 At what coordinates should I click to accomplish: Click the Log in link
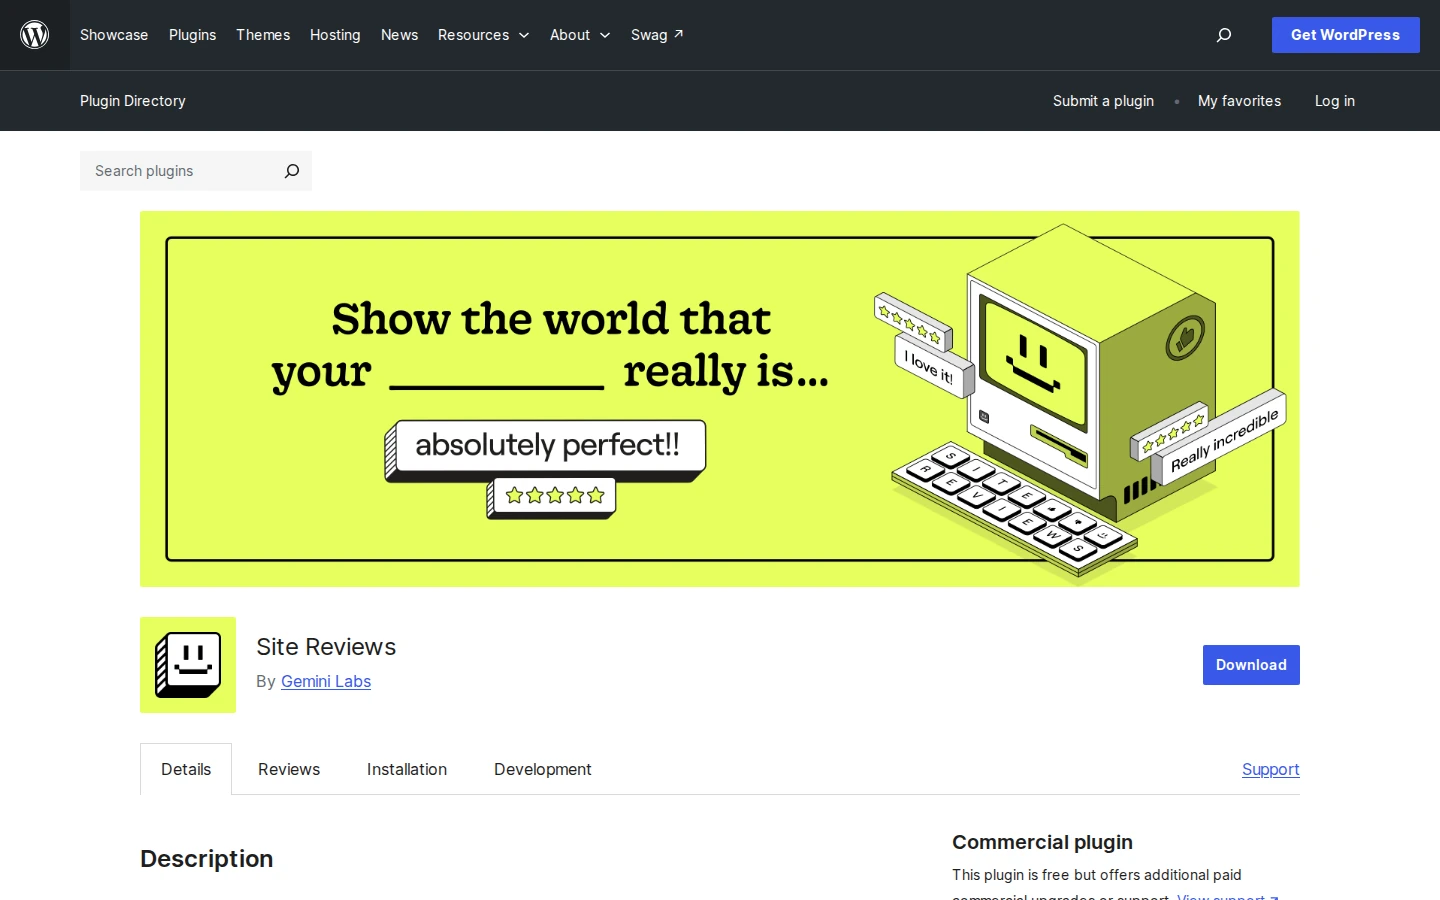[x=1335, y=101]
